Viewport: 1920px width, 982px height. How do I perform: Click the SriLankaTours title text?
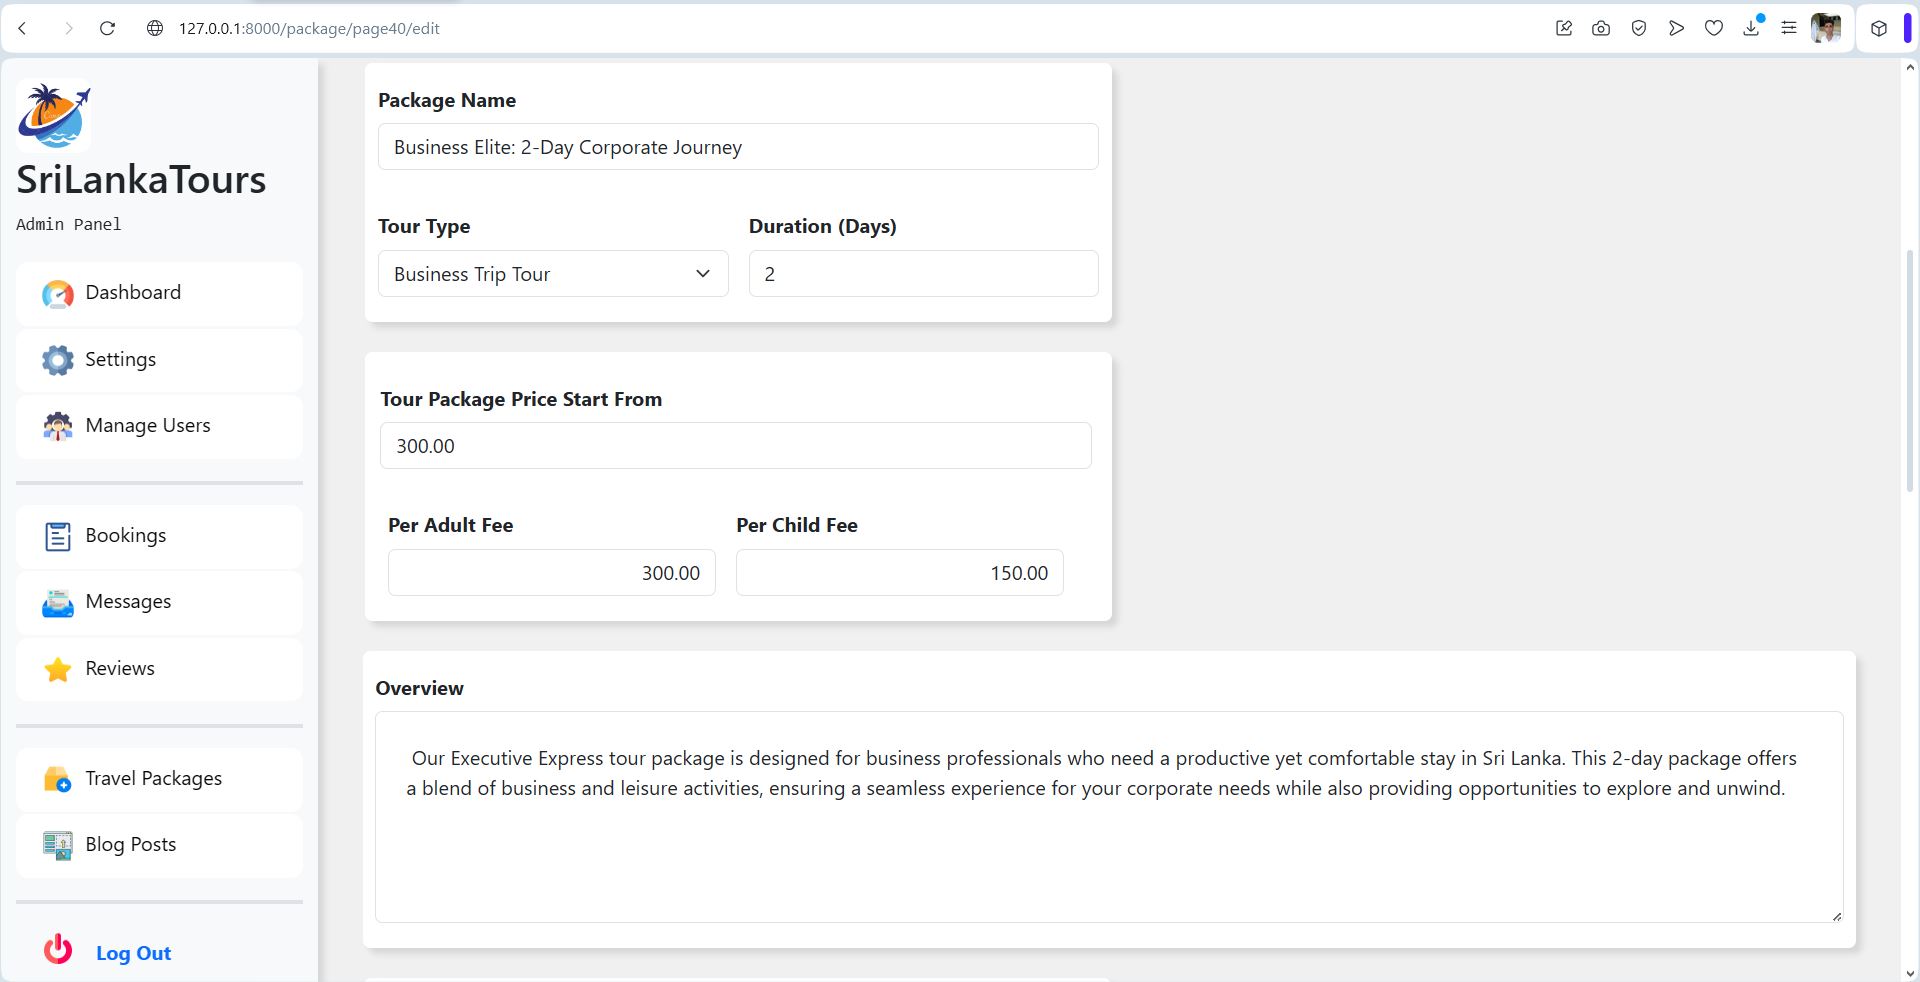tap(141, 180)
